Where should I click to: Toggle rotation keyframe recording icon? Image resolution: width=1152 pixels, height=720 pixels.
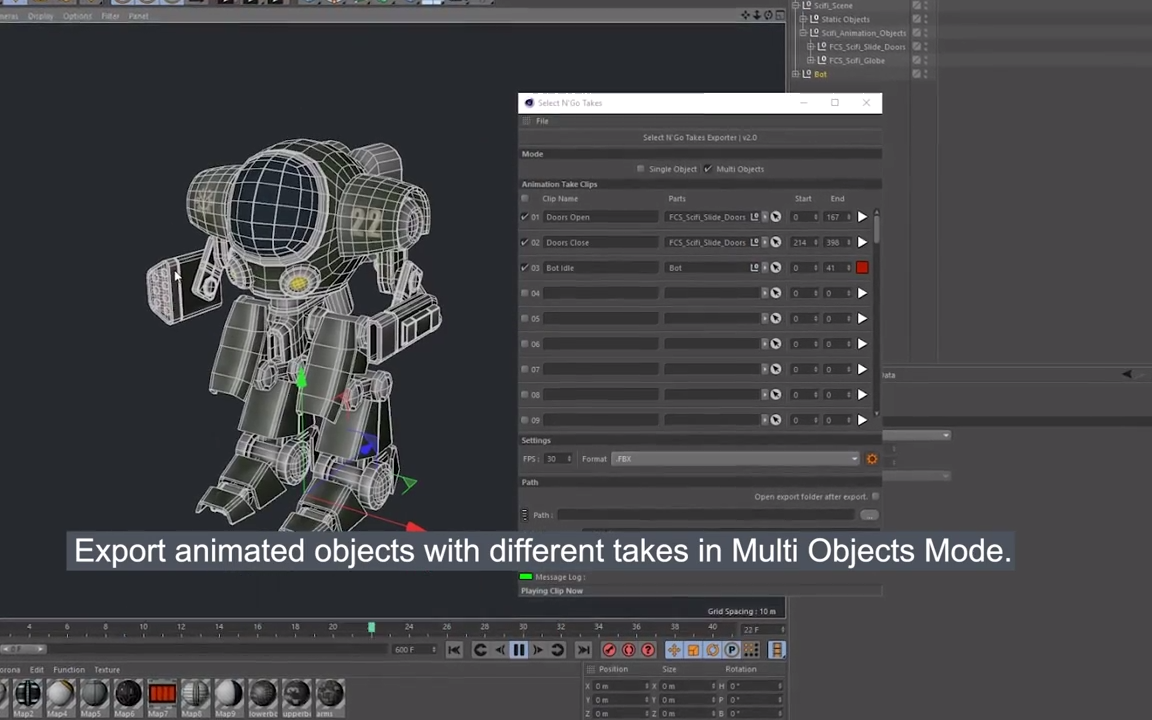pyautogui.click(x=712, y=650)
